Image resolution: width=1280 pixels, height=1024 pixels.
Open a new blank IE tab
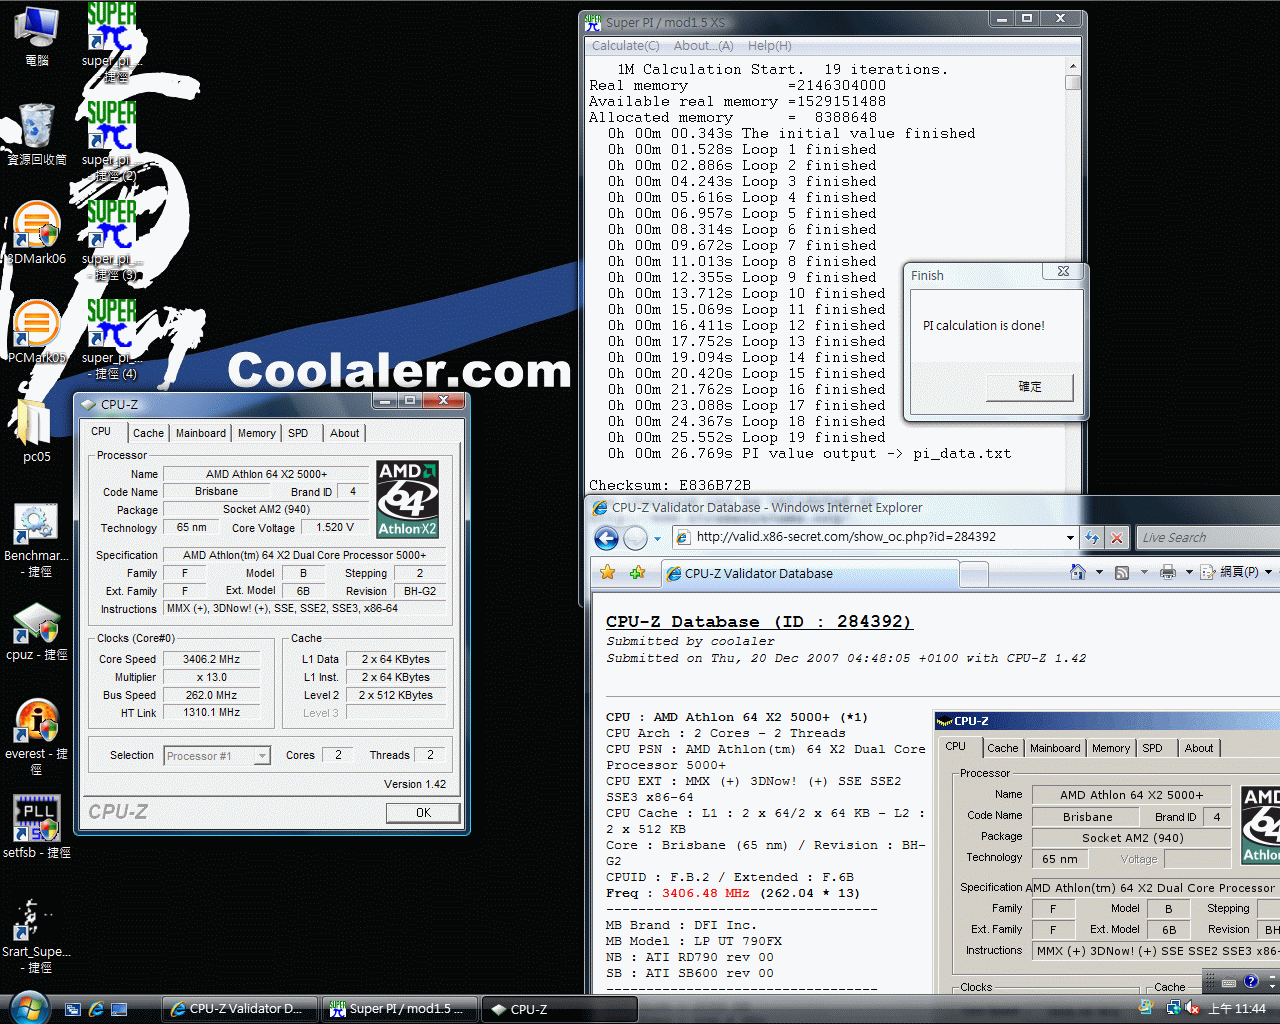974,574
